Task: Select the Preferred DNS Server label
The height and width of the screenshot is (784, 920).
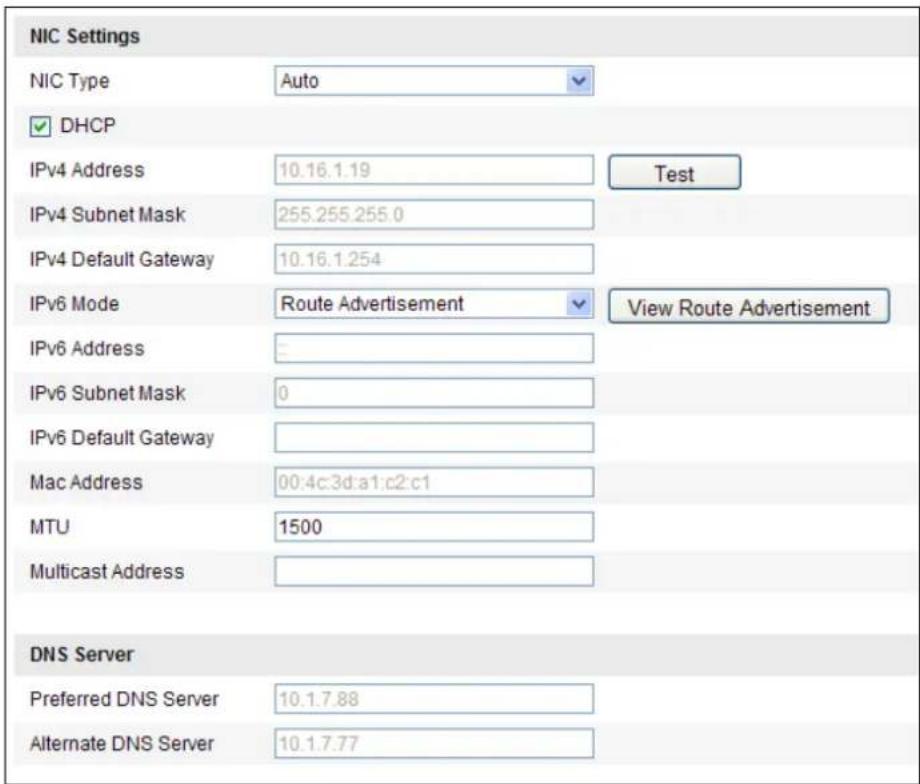Action: (124, 699)
